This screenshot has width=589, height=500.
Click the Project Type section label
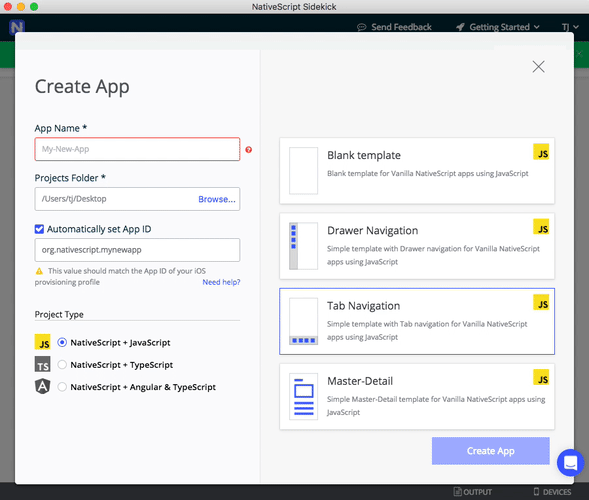pyautogui.click(x=59, y=314)
